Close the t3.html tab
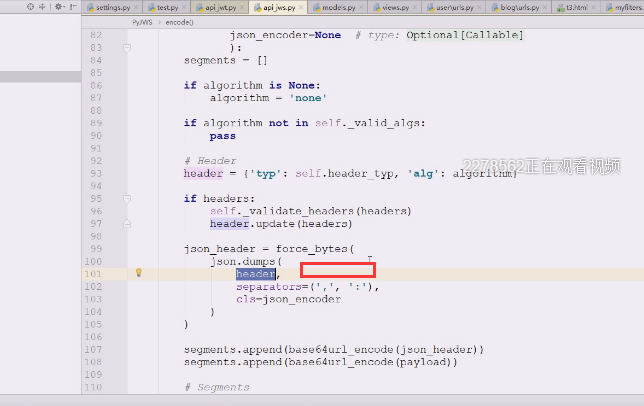 tap(593, 7)
